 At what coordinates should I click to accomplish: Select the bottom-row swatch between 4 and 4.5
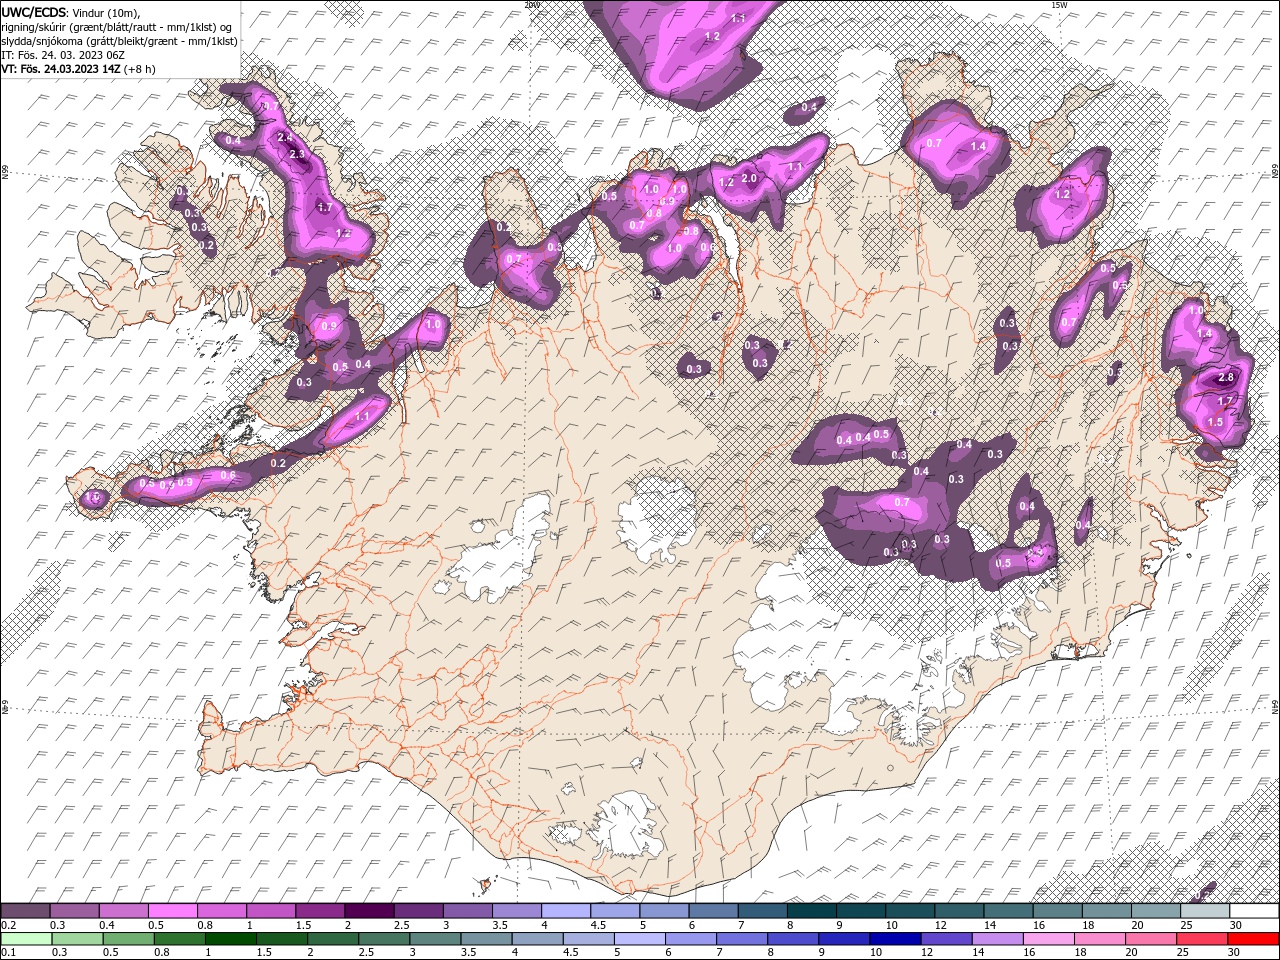click(537, 939)
